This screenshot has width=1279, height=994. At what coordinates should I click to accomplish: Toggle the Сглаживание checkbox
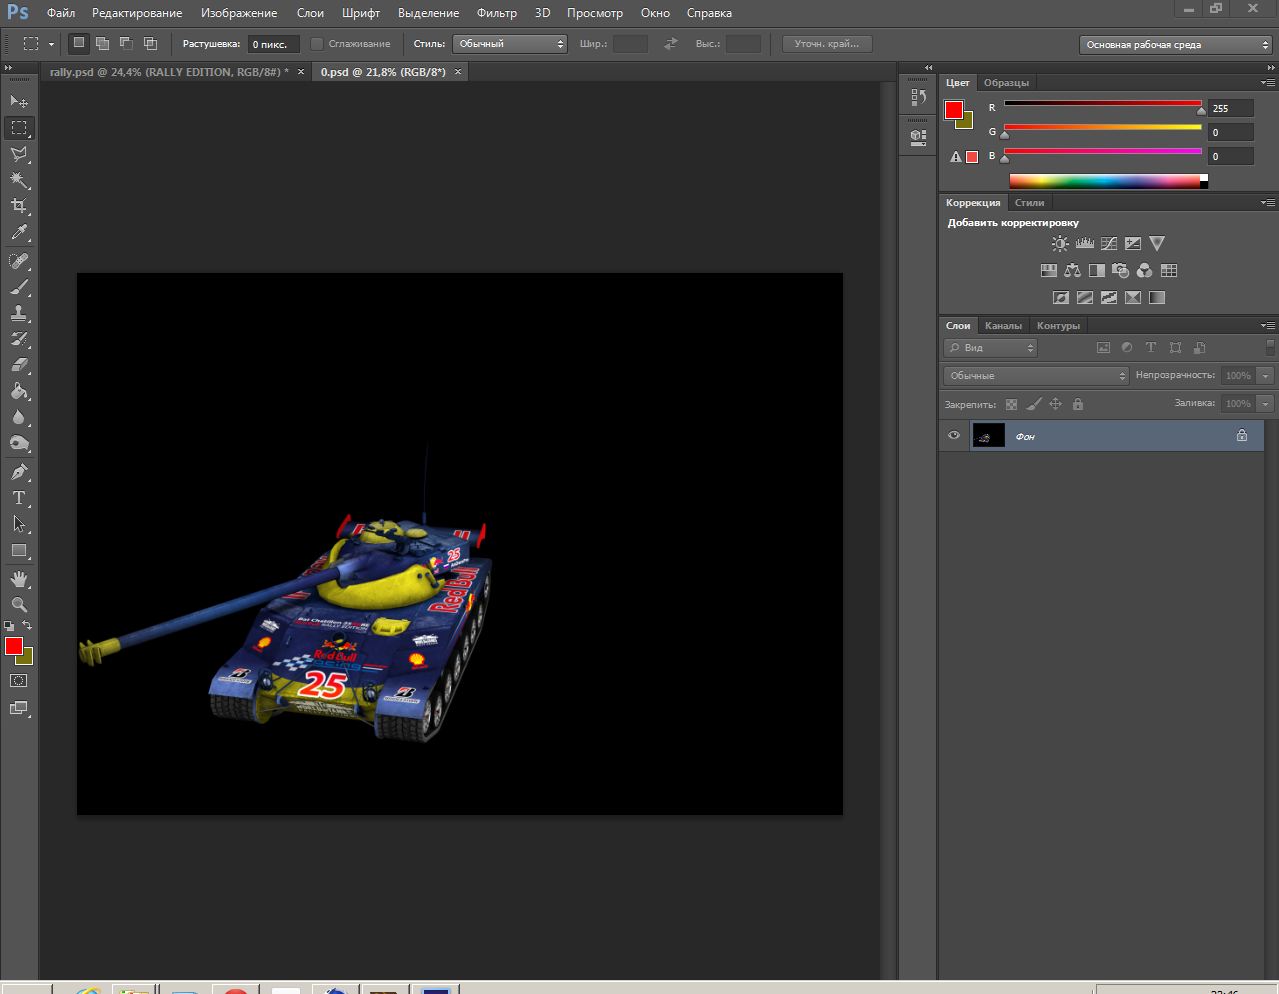317,44
